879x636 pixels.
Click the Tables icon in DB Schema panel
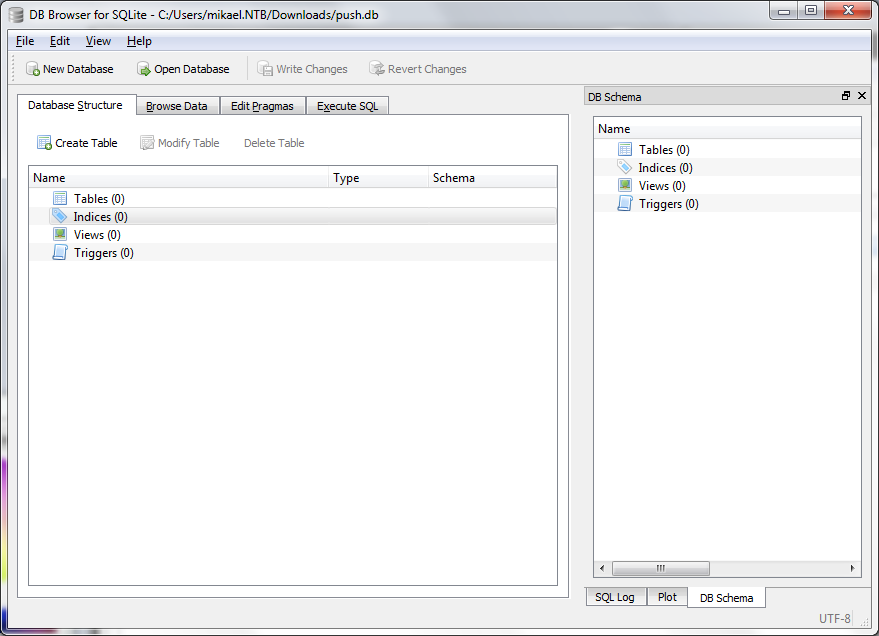pyautogui.click(x=625, y=149)
